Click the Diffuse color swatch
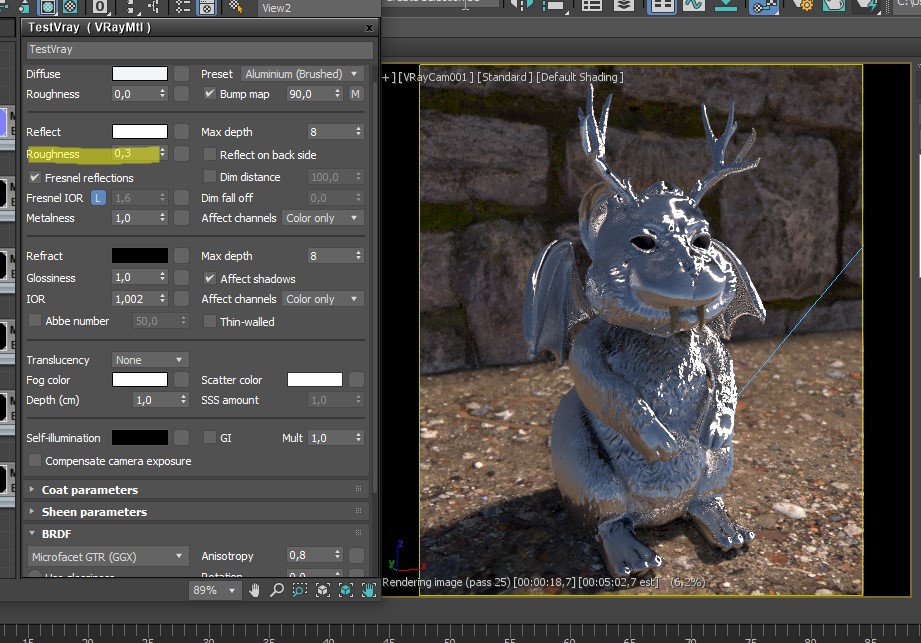The image size is (921, 643). [x=140, y=73]
